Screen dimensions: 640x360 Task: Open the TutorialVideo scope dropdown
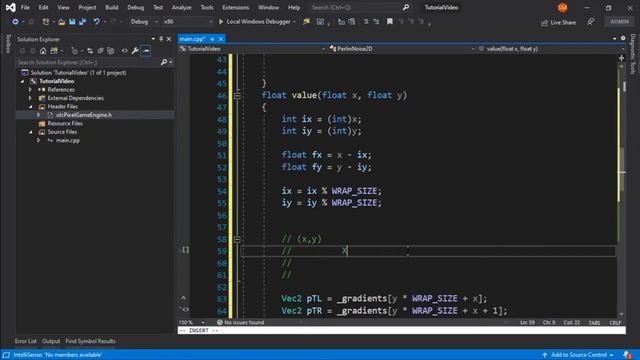click(252, 49)
